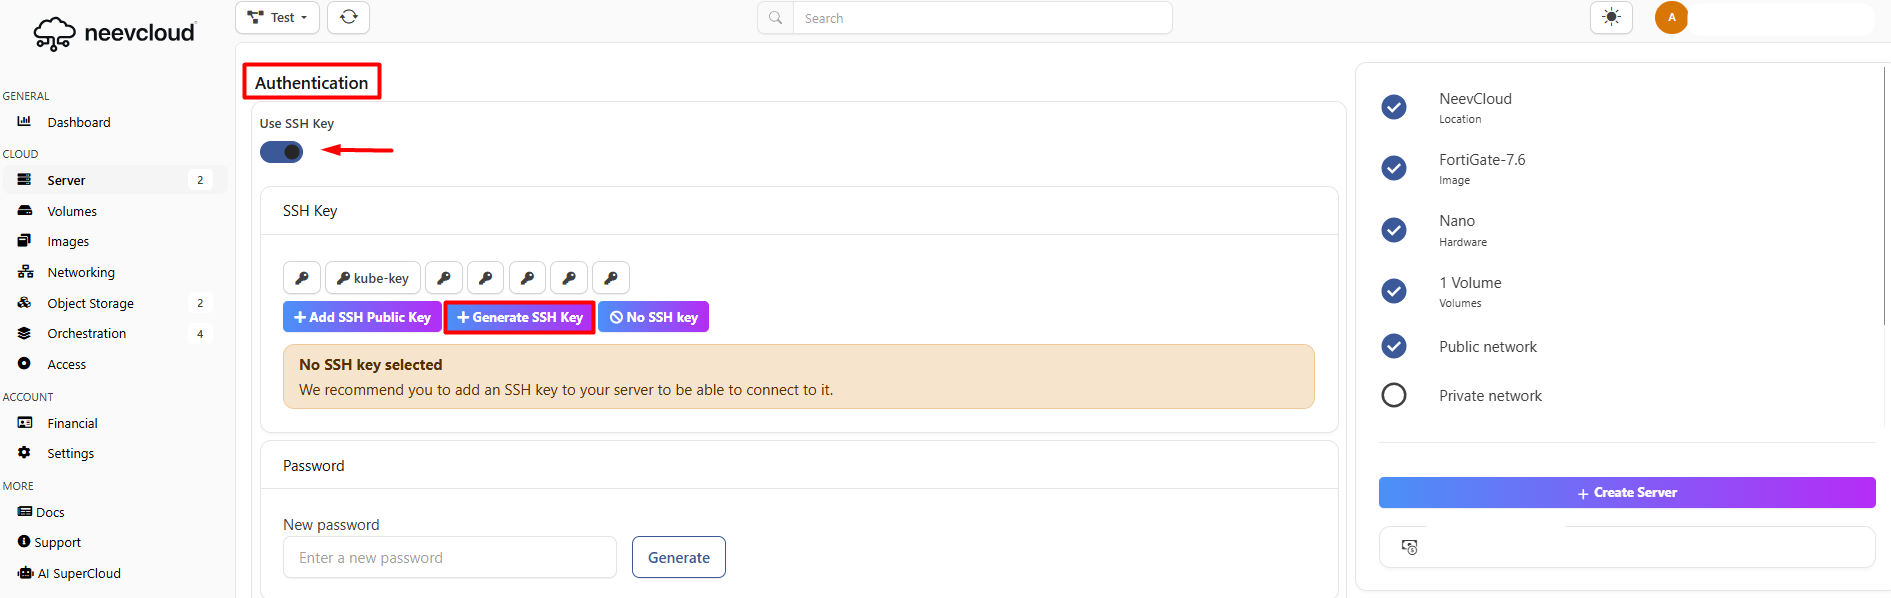
Task: Click Generate SSH Key button
Action: [x=520, y=317]
